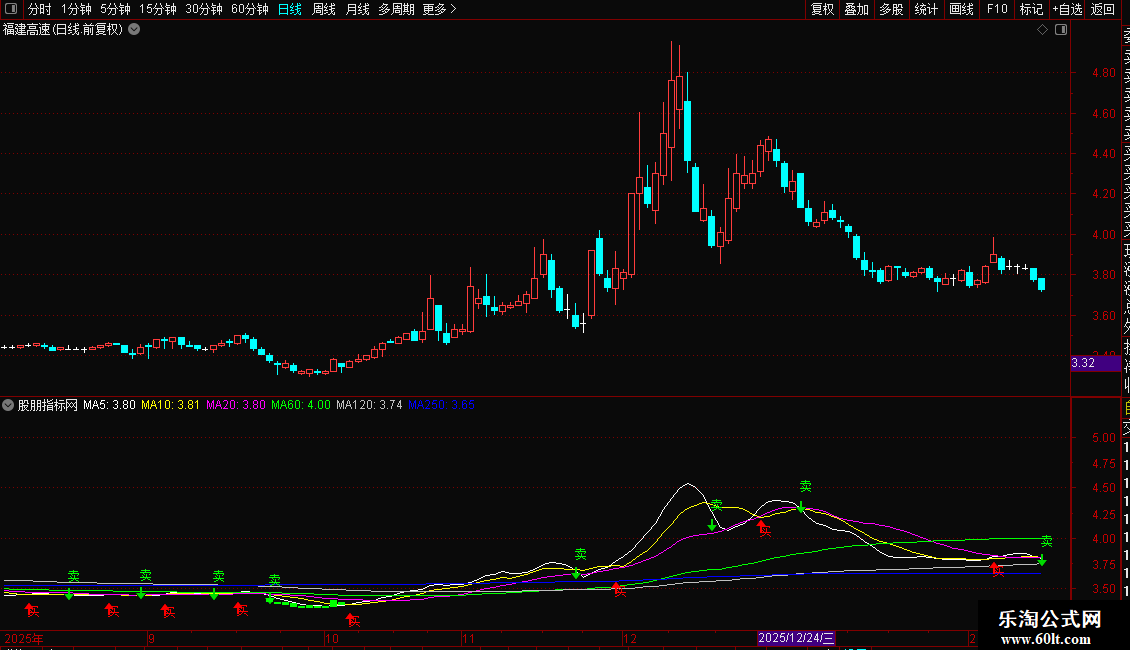Select the 60分钟 period

pos(250,9)
